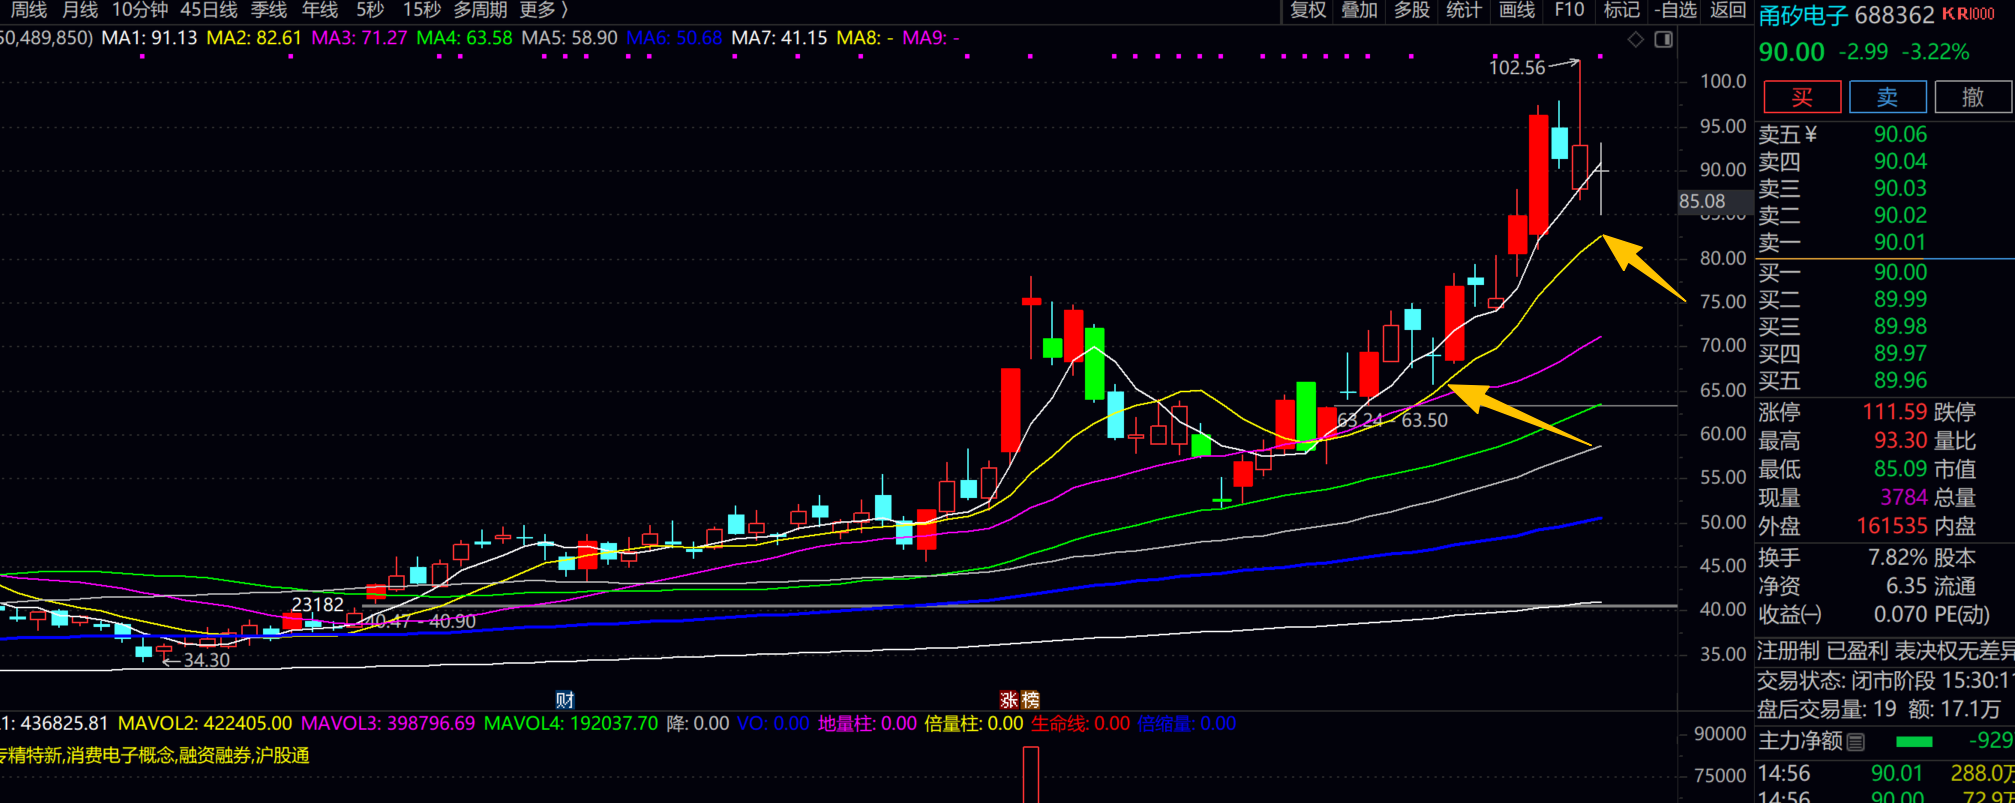The width and height of the screenshot is (2015, 803).
Task: Switch to 季线 quarterly period
Action: click(x=268, y=10)
